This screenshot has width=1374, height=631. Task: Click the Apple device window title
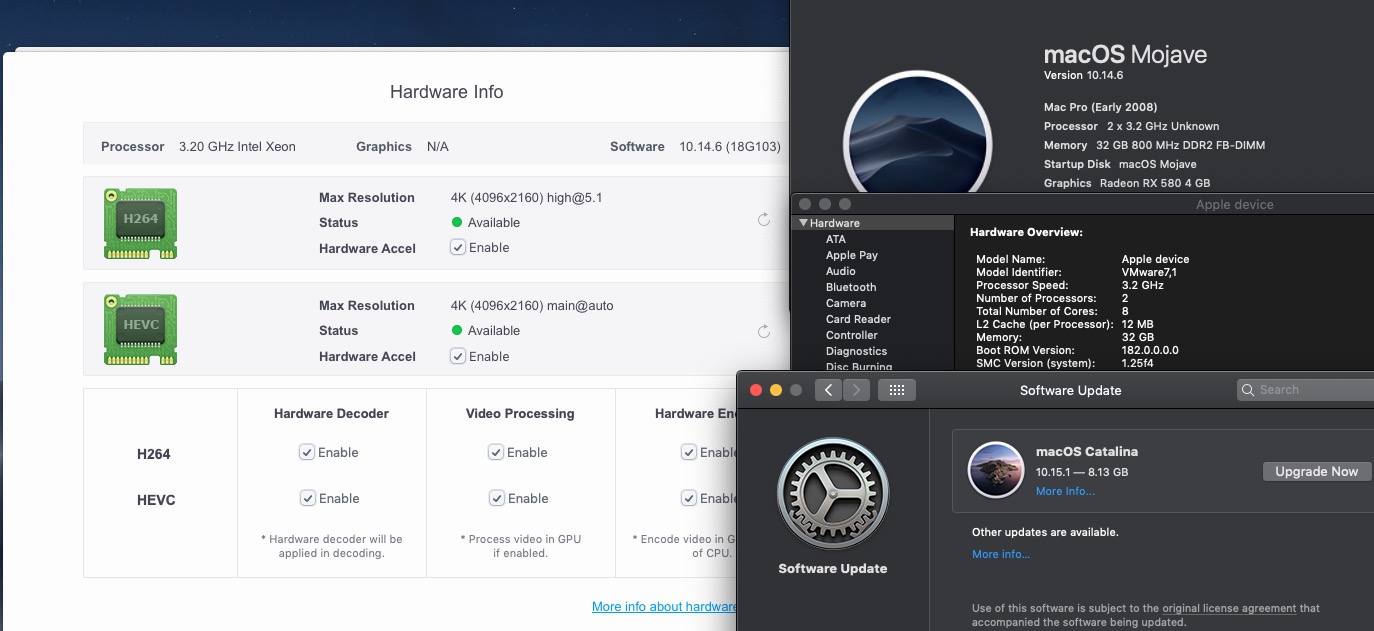click(1235, 205)
